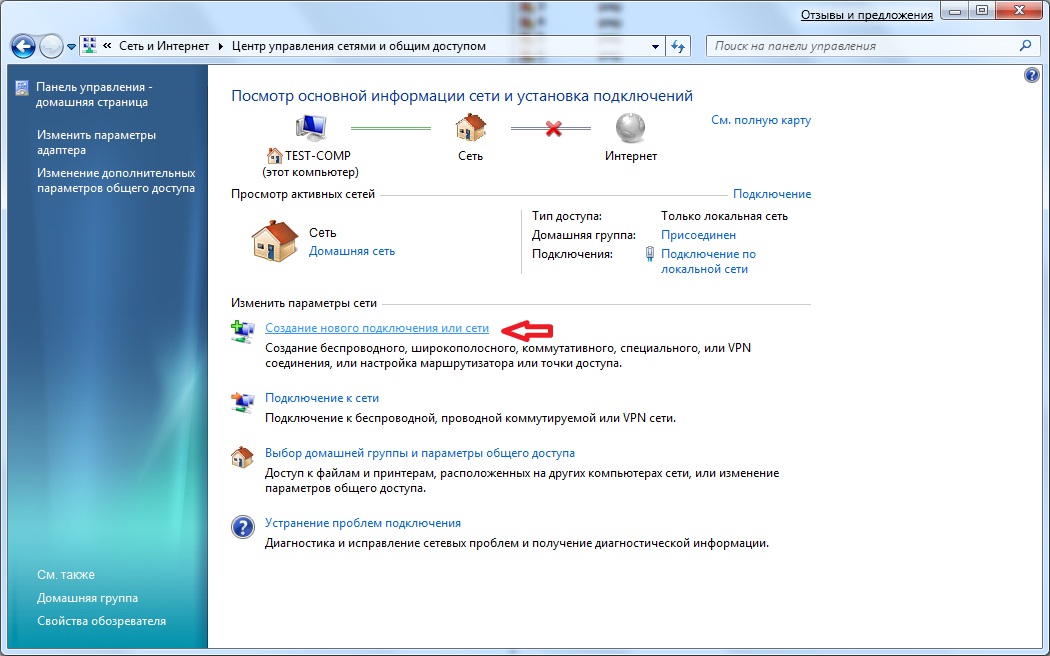Click the 'Просмотр активных сетей' section heading

[x=303, y=194]
